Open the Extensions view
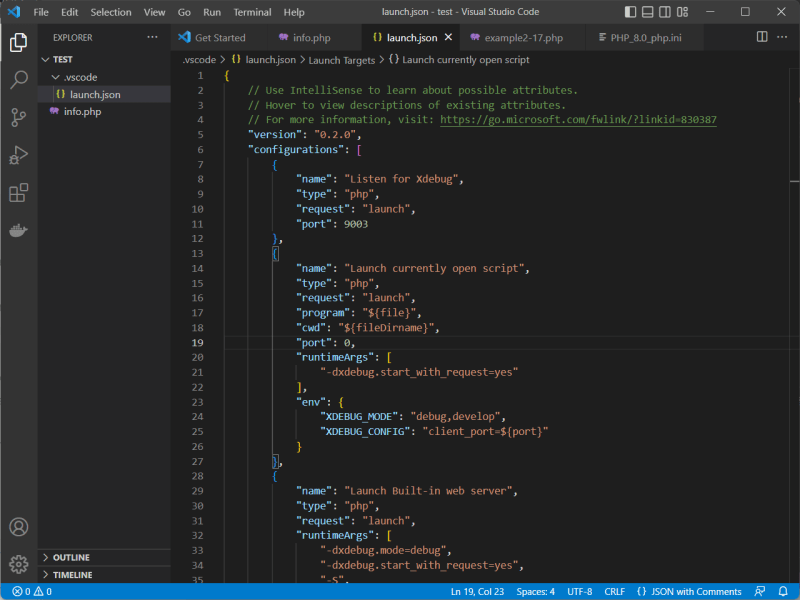The image size is (800, 600). [18, 193]
